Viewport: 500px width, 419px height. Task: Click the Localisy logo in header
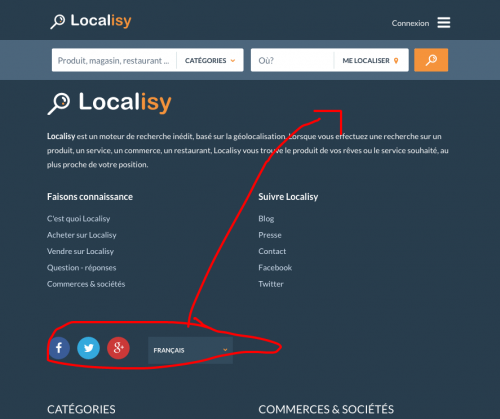coord(91,21)
